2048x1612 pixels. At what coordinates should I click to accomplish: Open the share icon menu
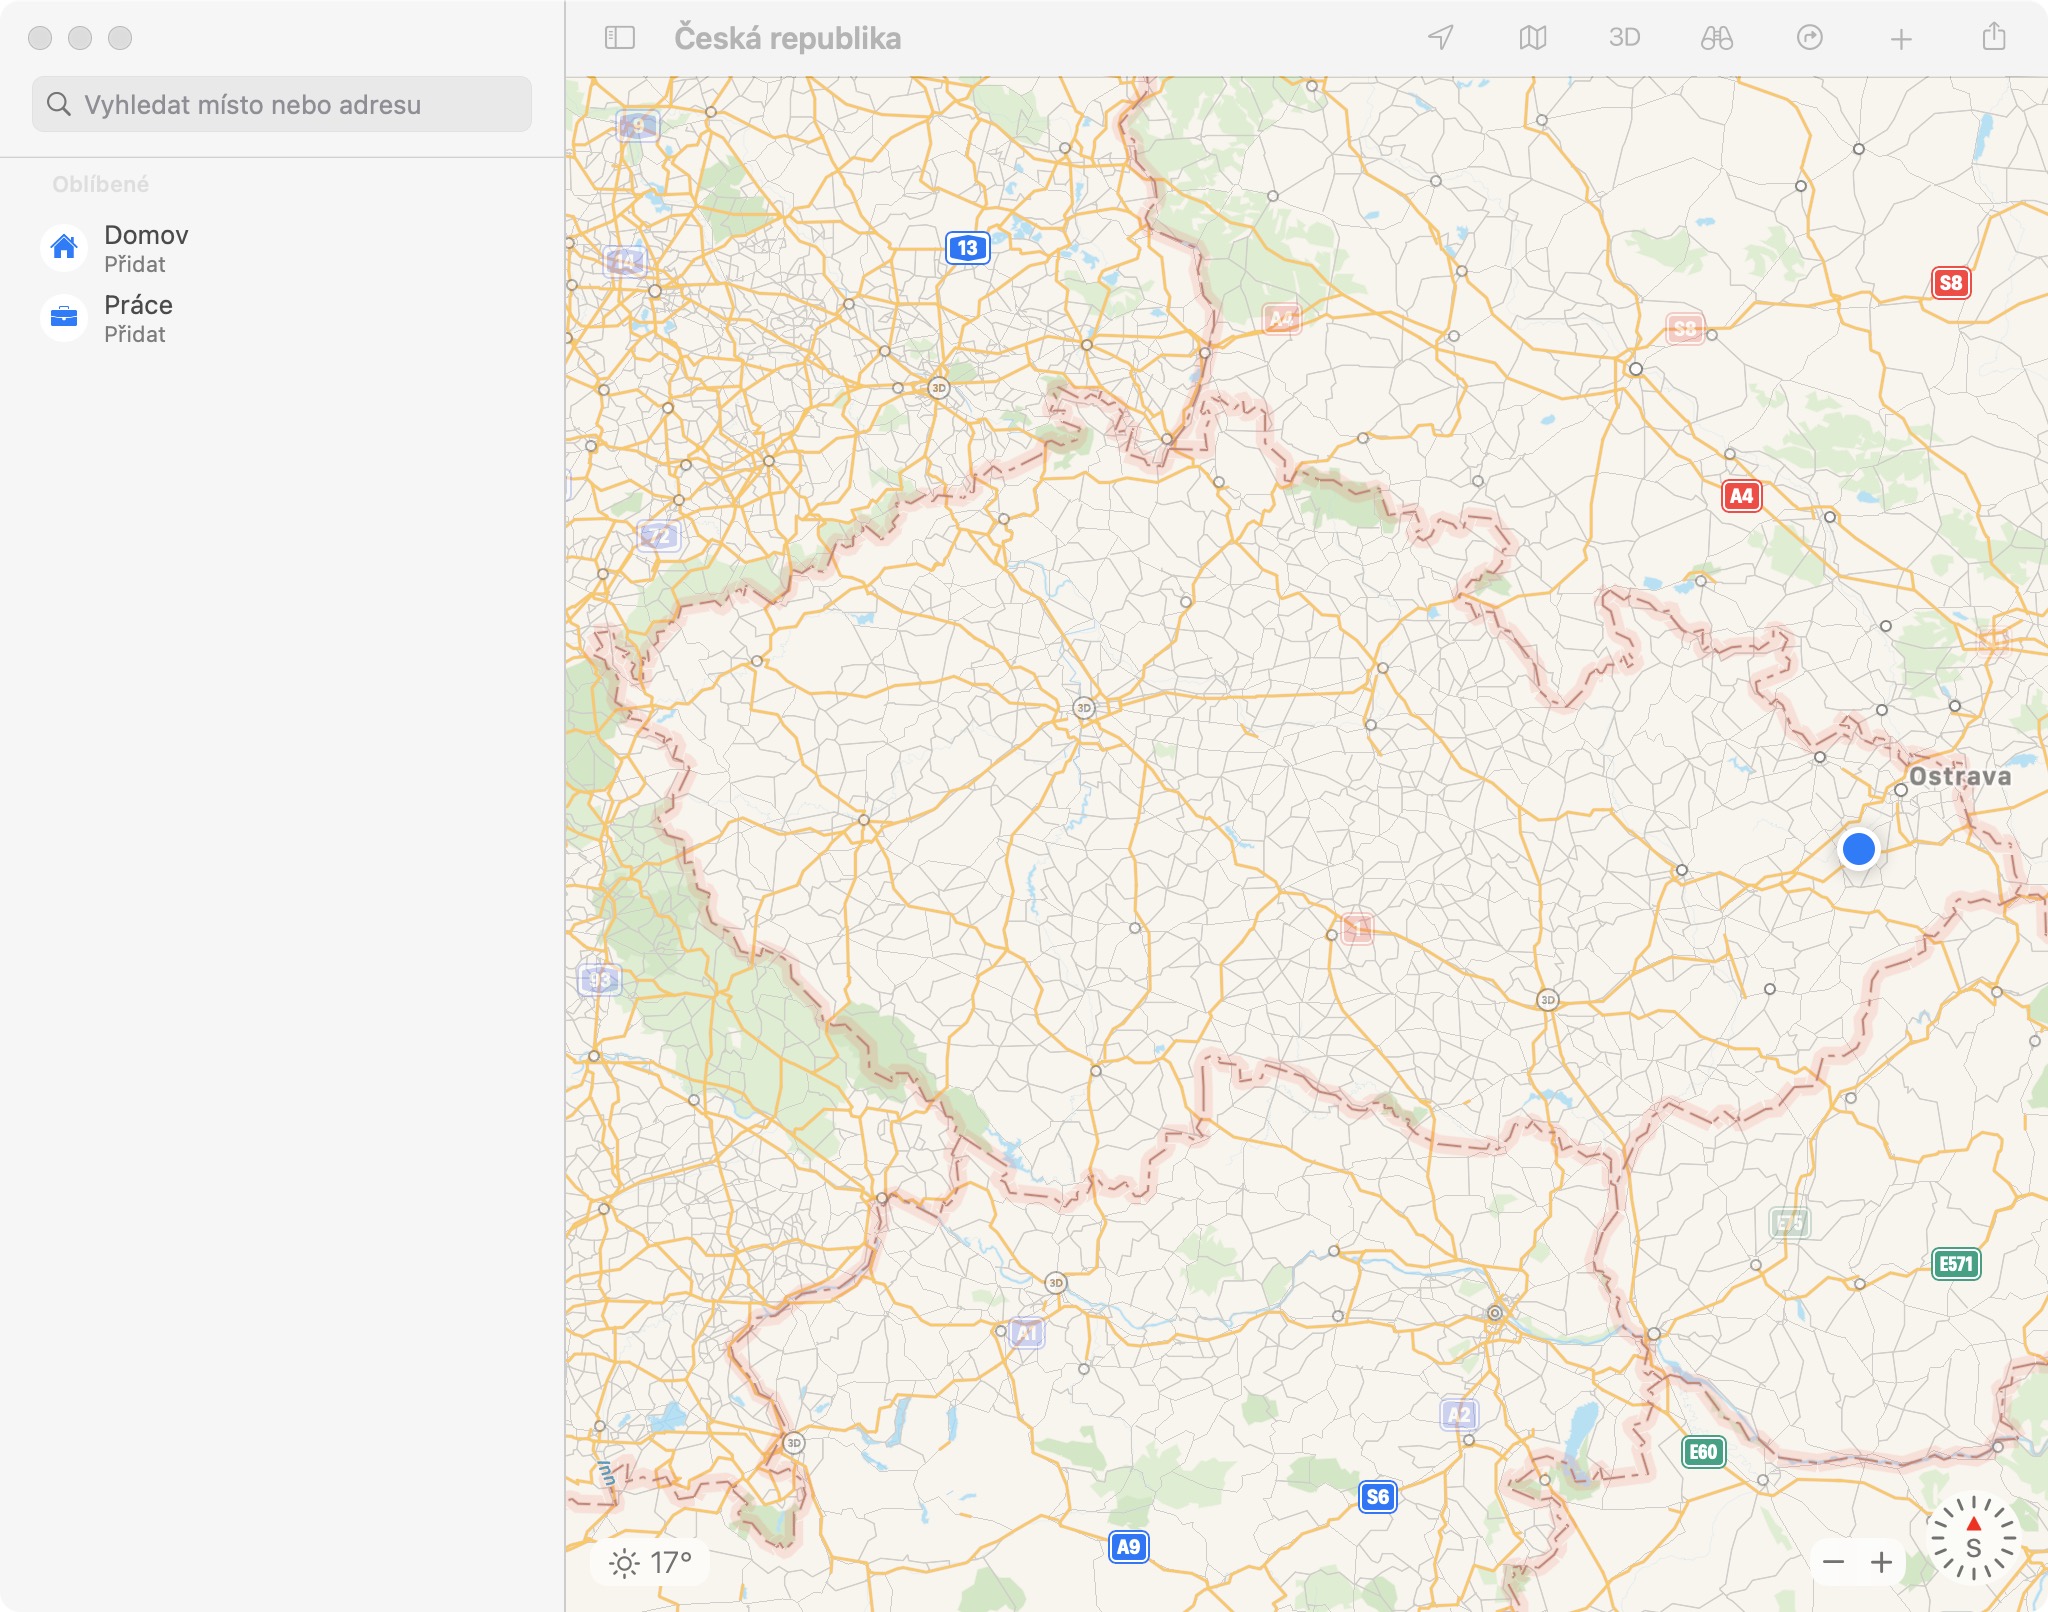(x=1993, y=37)
